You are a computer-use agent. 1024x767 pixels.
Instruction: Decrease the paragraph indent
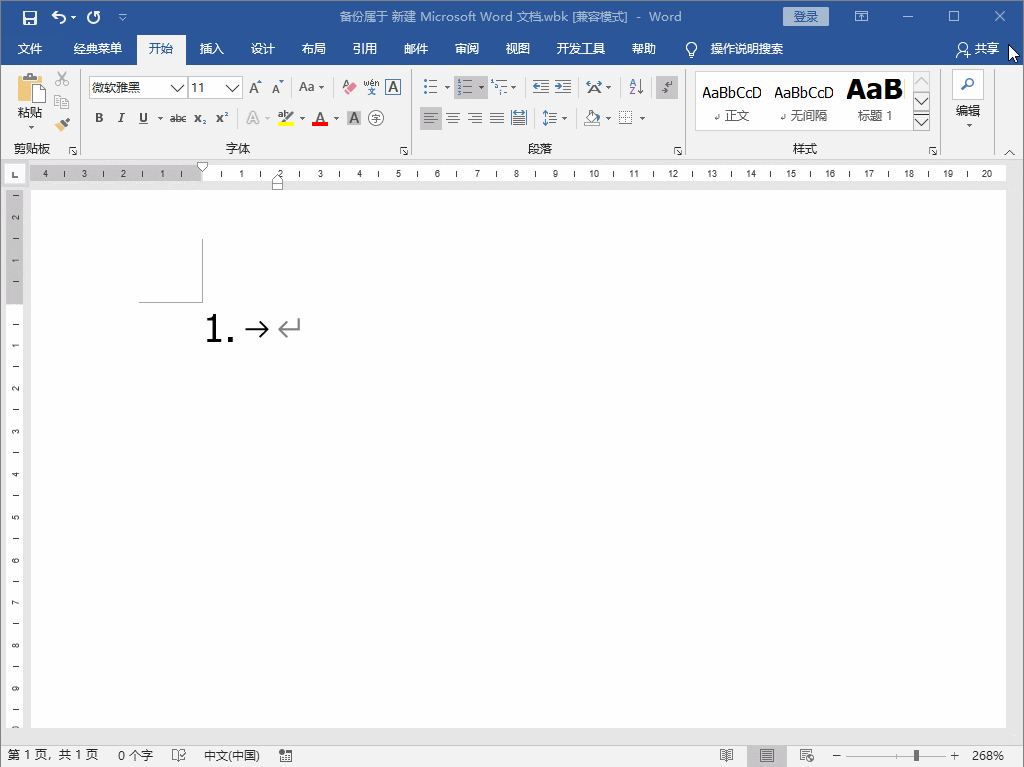pos(541,87)
